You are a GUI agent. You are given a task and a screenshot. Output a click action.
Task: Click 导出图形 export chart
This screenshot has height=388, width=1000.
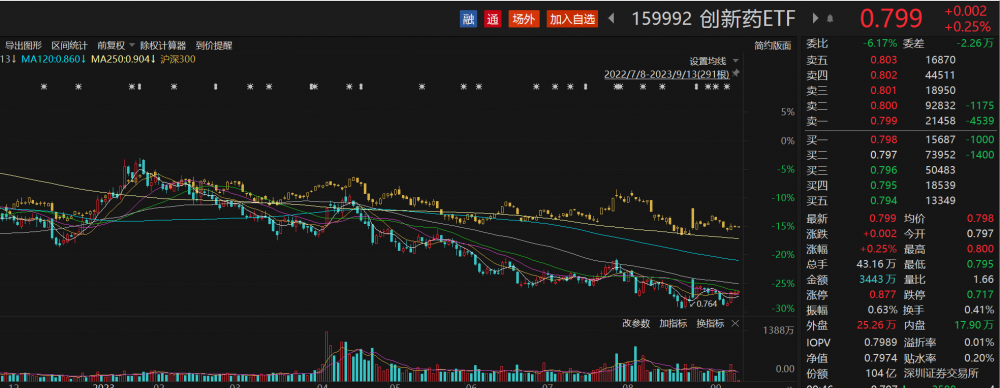point(24,45)
